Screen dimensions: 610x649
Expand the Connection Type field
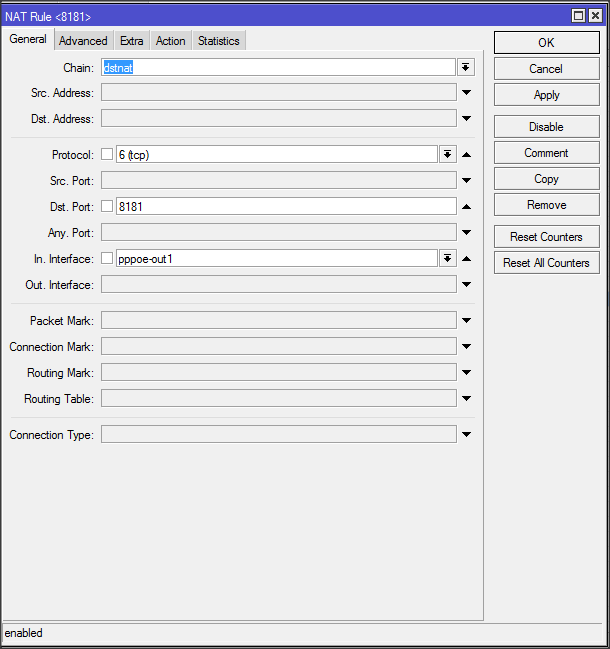point(466,435)
